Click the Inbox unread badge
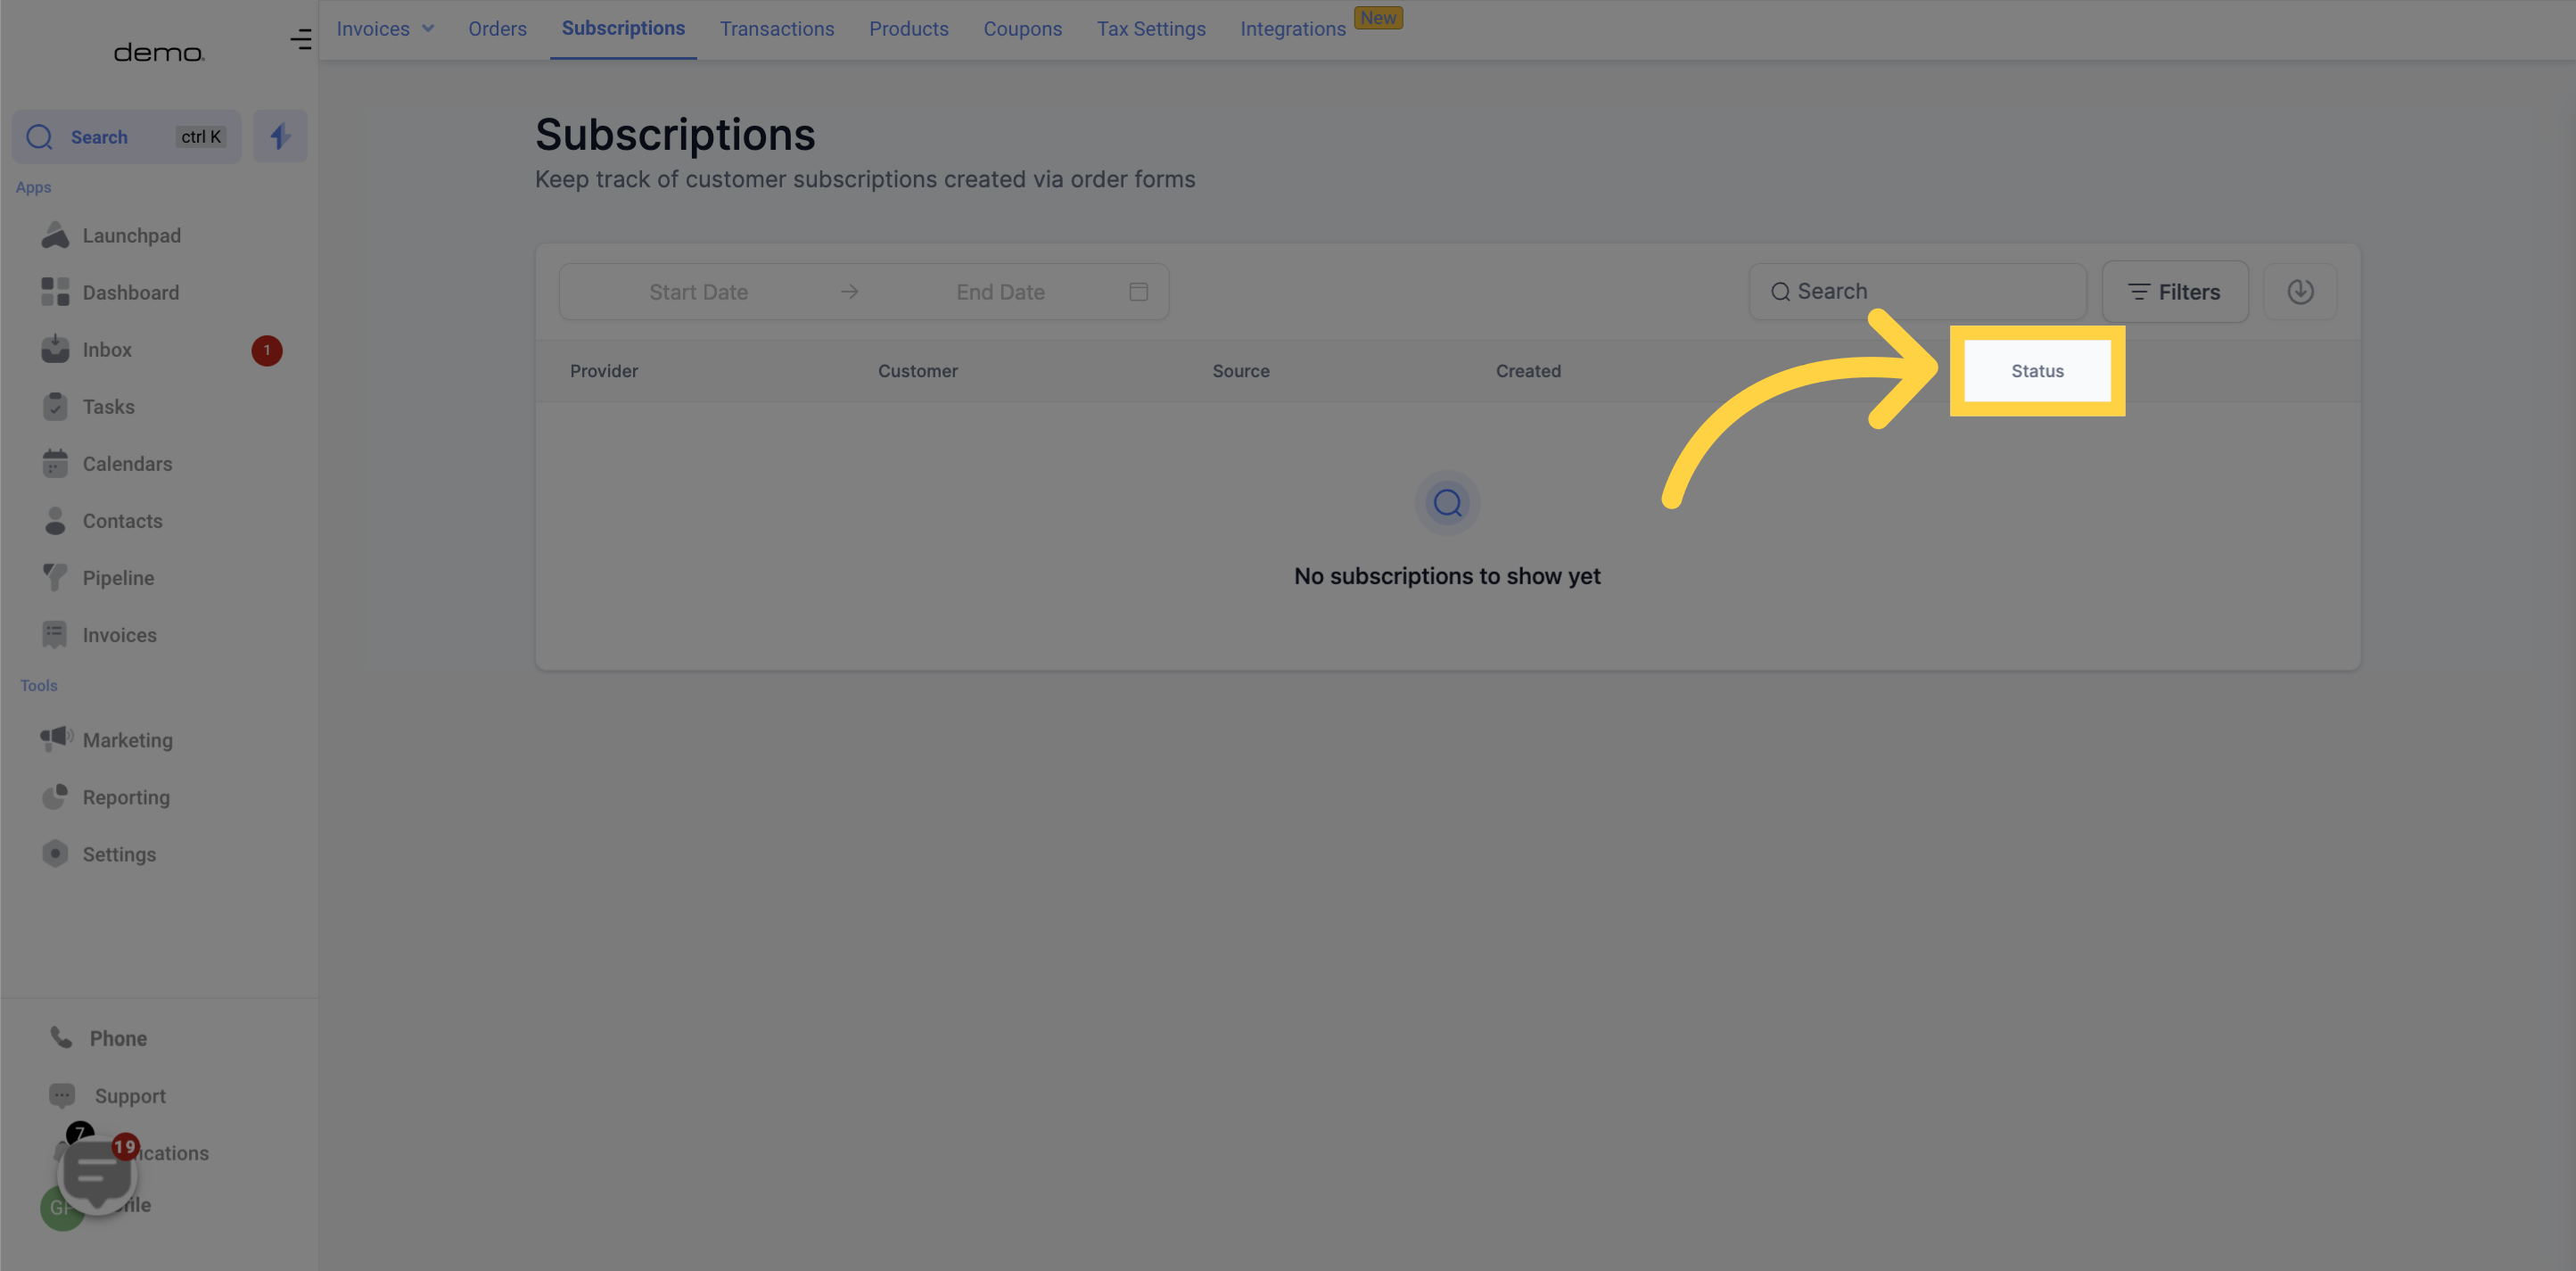Image resolution: width=2576 pixels, height=1271 pixels. click(x=266, y=351)
